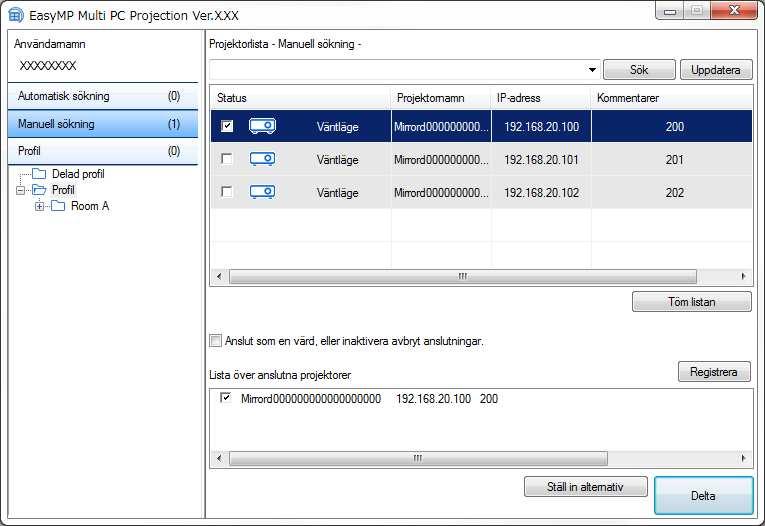Uncheck connected projector Mirrord checkbox in lower list

pyautogui.click(x=225, y=398)
